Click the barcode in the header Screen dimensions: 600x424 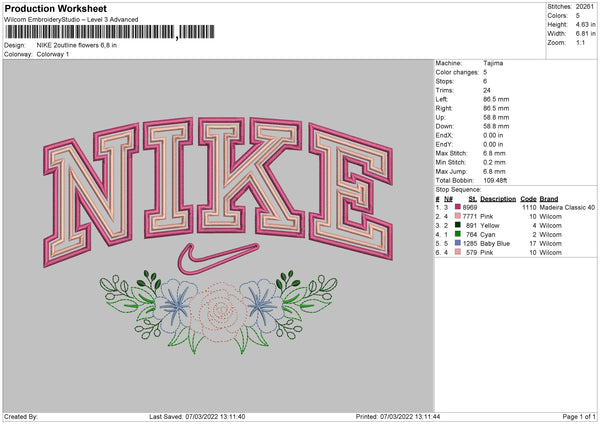point(110,32)
